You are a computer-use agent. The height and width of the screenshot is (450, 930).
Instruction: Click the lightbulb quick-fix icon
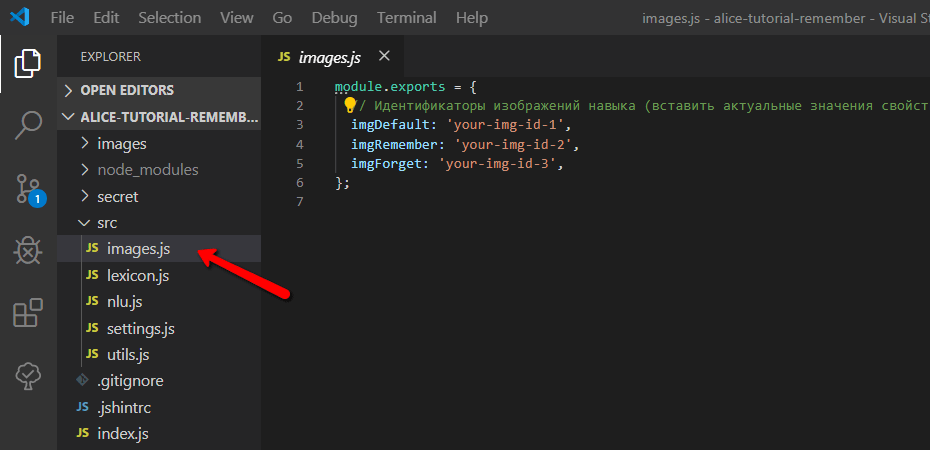pos(350,106)
